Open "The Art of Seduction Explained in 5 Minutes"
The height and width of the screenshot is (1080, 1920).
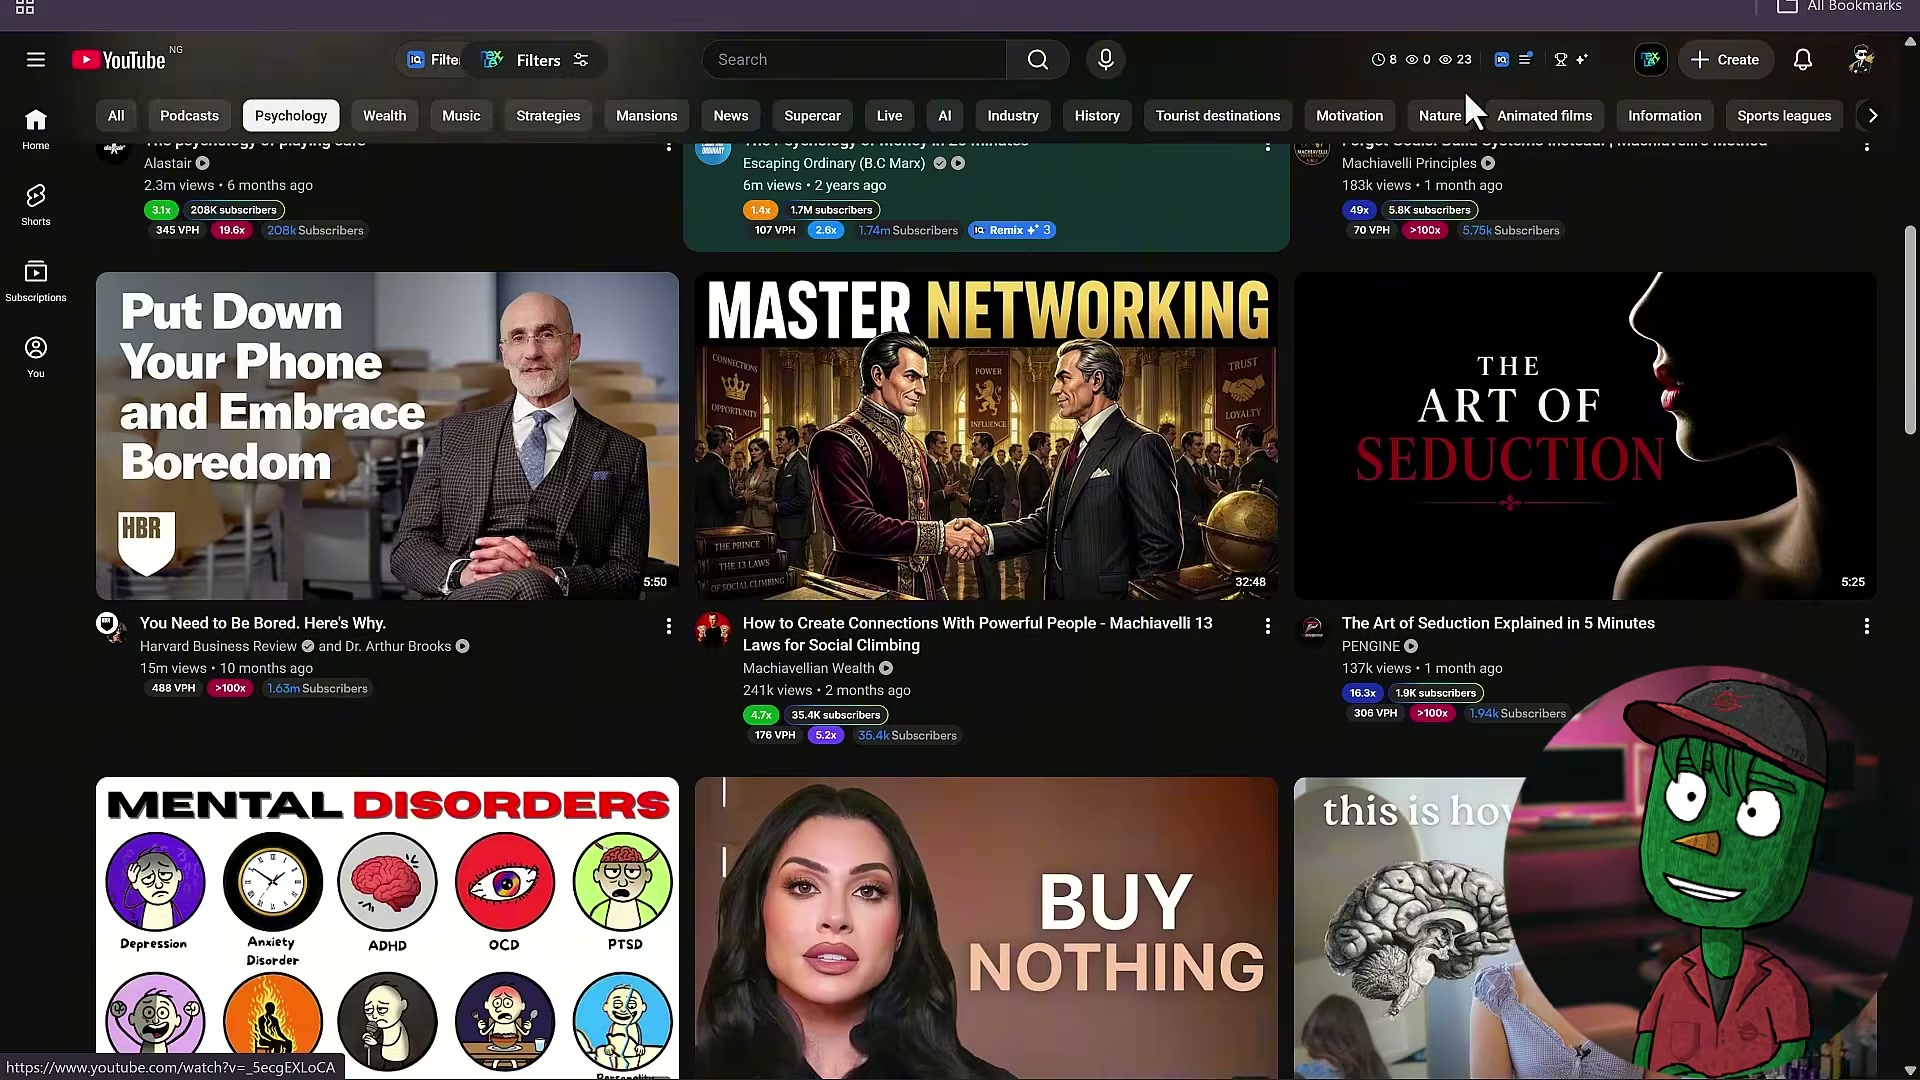point(1498,623)
